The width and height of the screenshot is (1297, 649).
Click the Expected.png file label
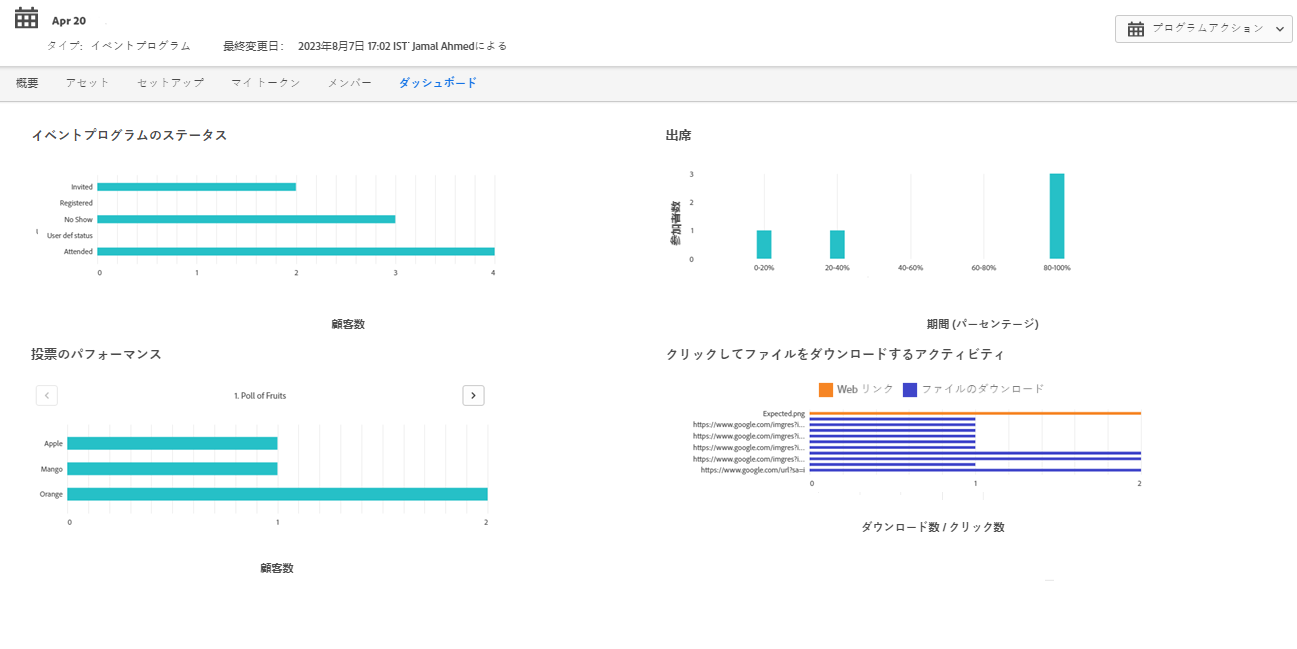tap(783, 413)
